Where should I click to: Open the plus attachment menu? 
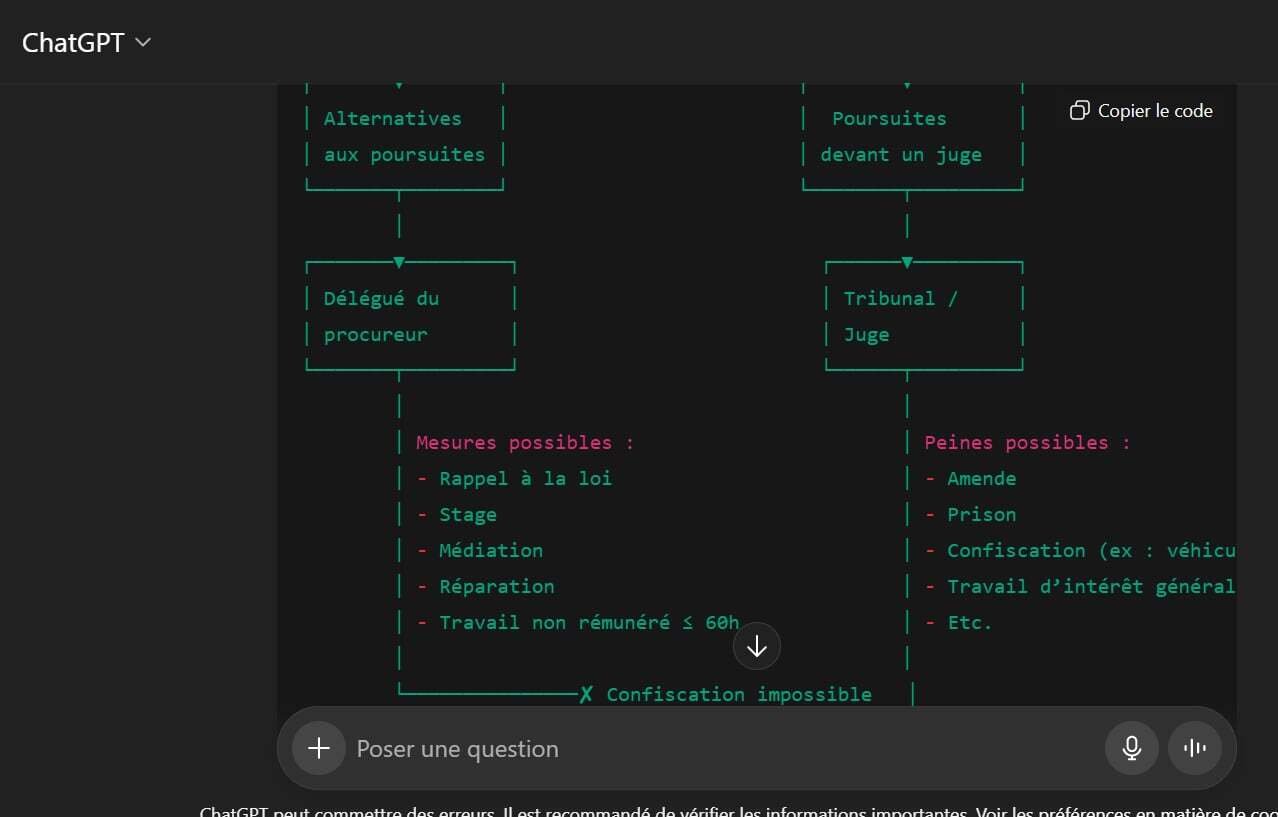319,748
